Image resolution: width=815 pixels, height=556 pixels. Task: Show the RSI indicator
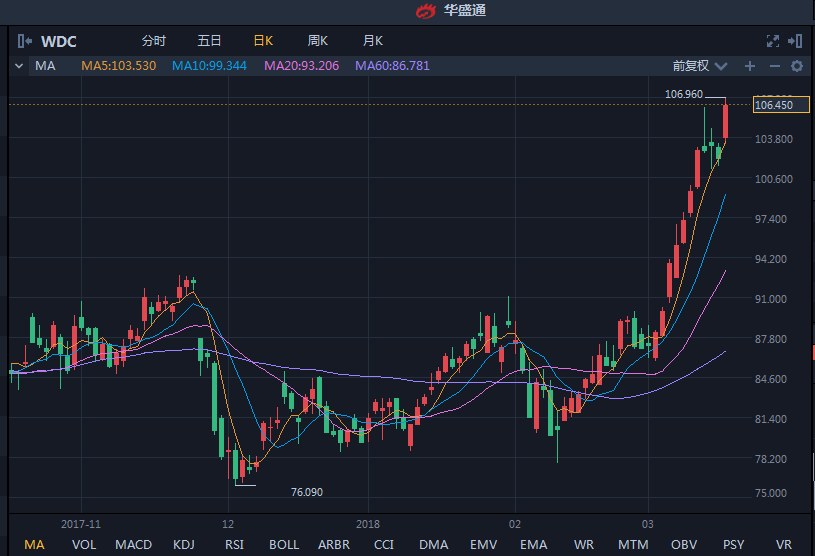(x=234, y=544)
